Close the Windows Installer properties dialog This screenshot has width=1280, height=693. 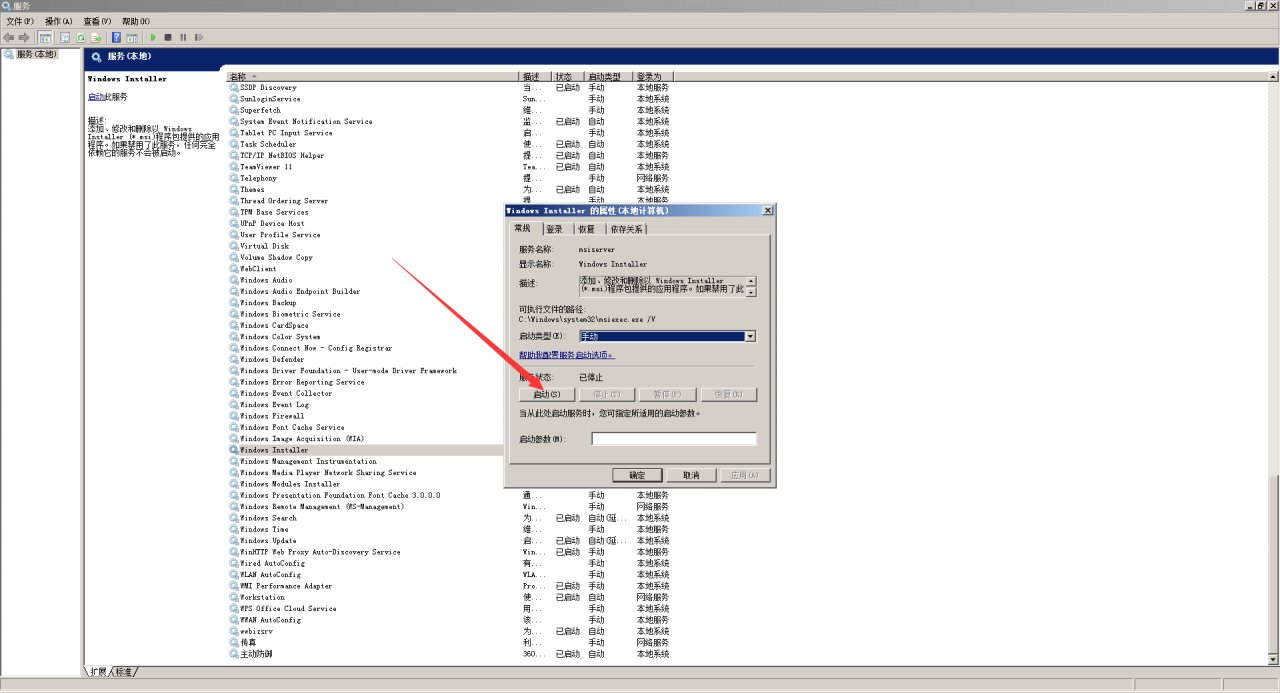[x=767, y=211]
